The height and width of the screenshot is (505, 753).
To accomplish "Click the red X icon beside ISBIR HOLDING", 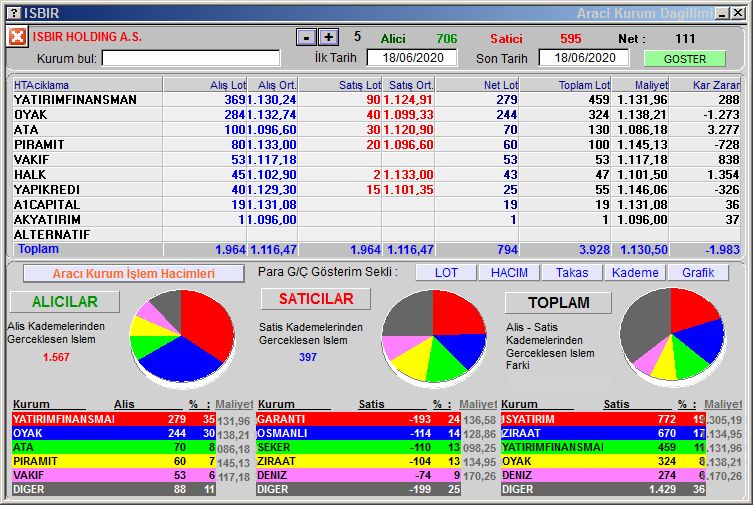I will [x=17, y=36].
